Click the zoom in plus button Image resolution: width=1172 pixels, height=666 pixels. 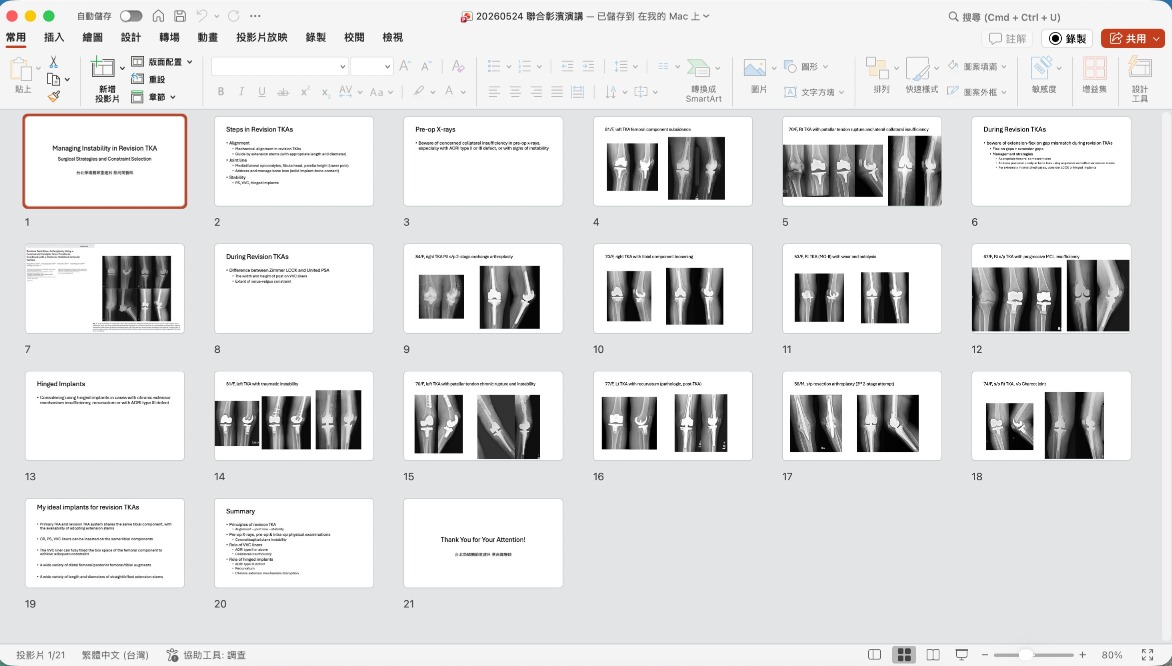click(x=1082, y=655)
